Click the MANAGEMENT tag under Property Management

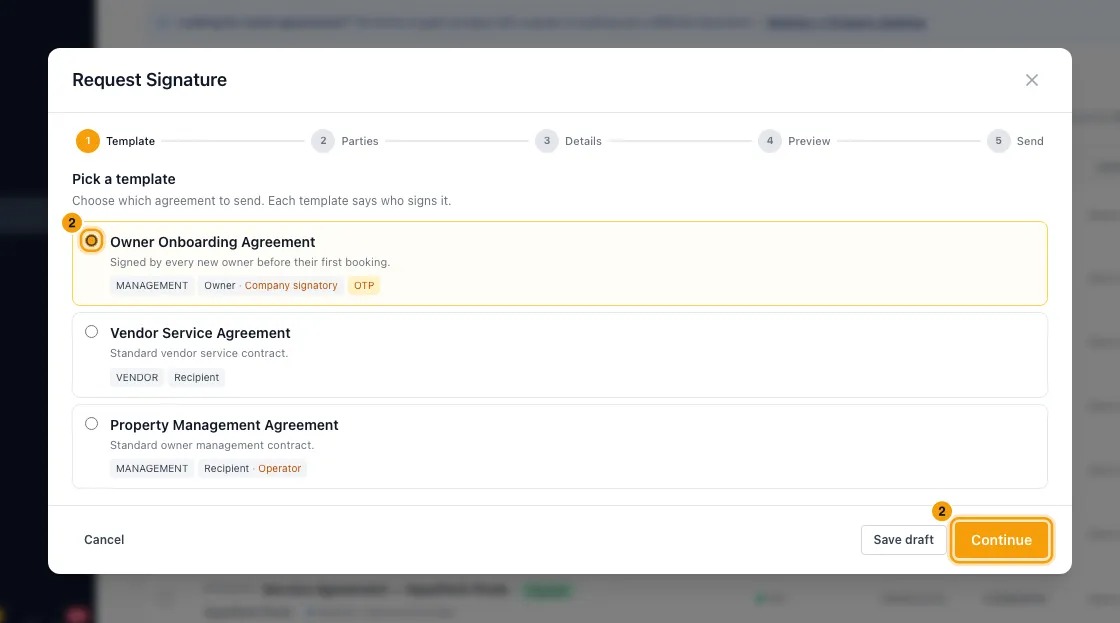point(151,469)
